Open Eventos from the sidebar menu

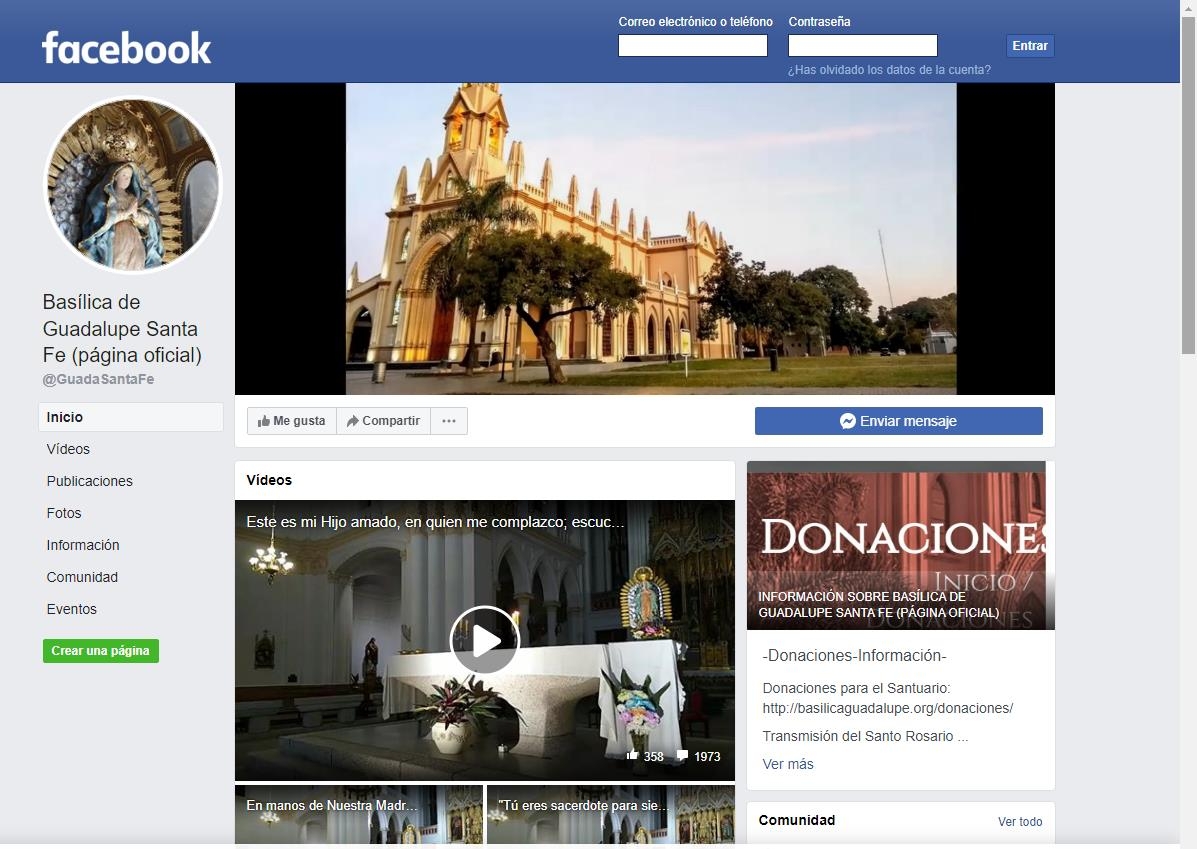point(72,609)
